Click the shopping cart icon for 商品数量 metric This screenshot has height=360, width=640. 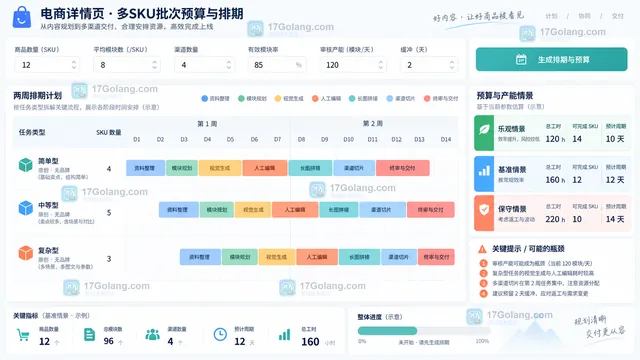22,335
